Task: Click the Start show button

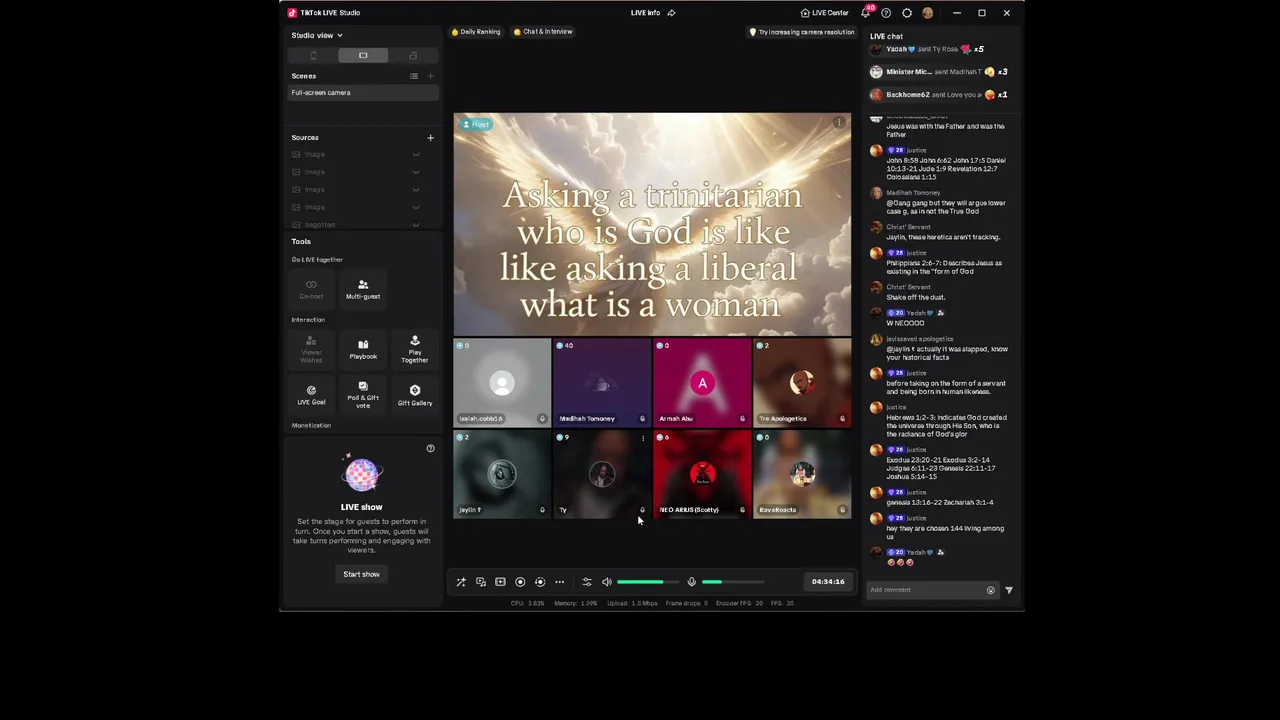Action: pos(362,575)
